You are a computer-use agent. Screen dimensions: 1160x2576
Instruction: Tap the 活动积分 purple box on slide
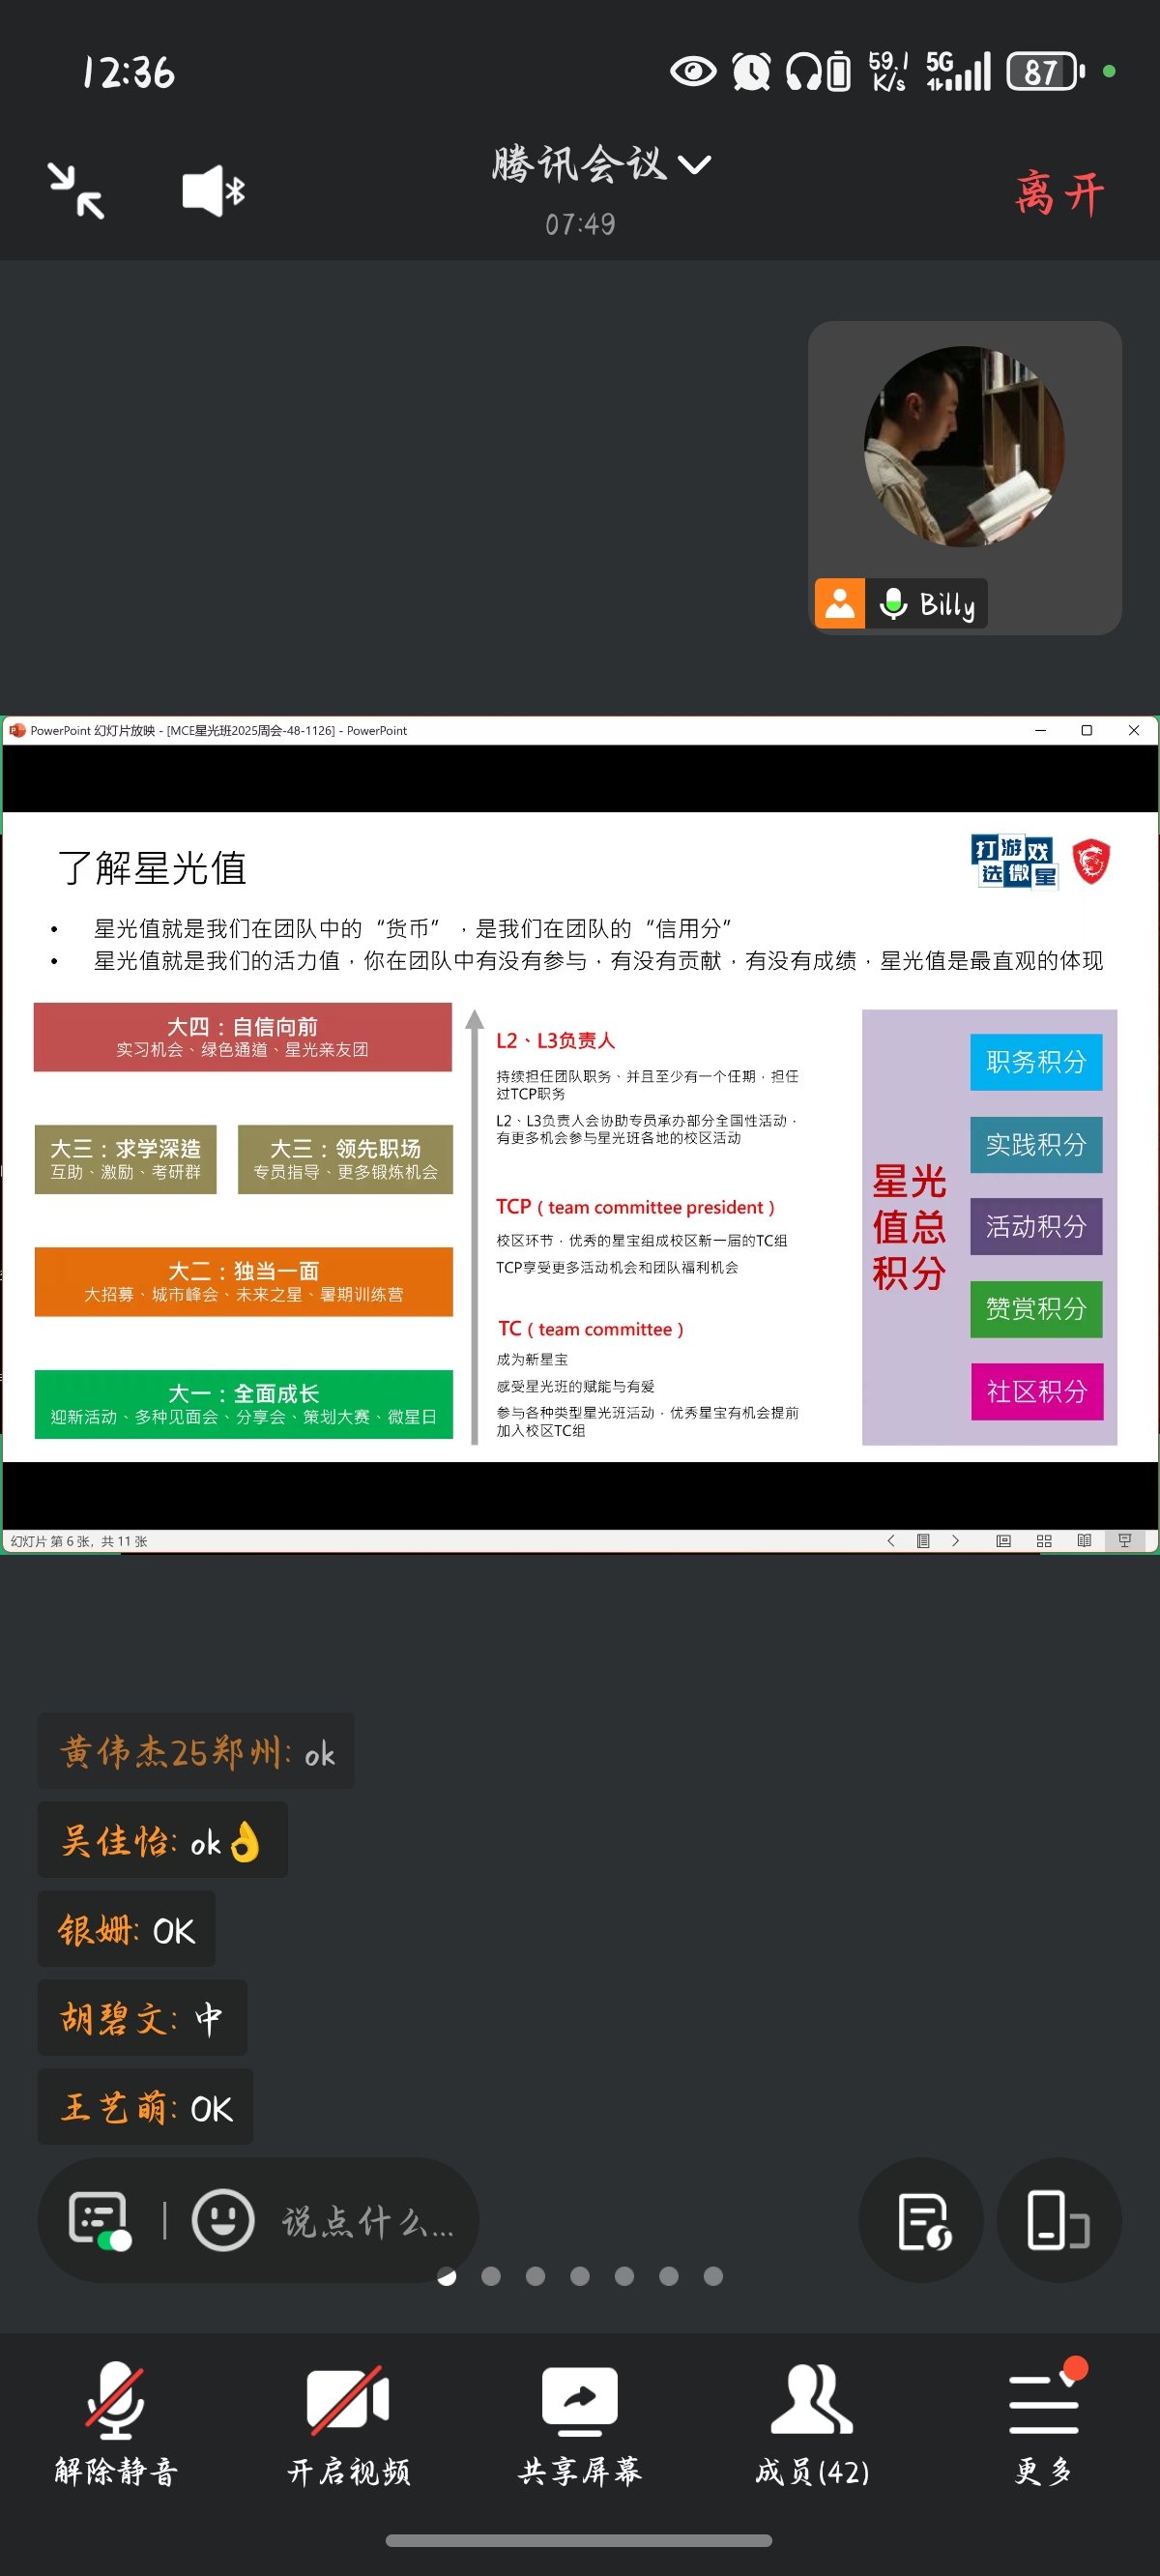1036,1227
